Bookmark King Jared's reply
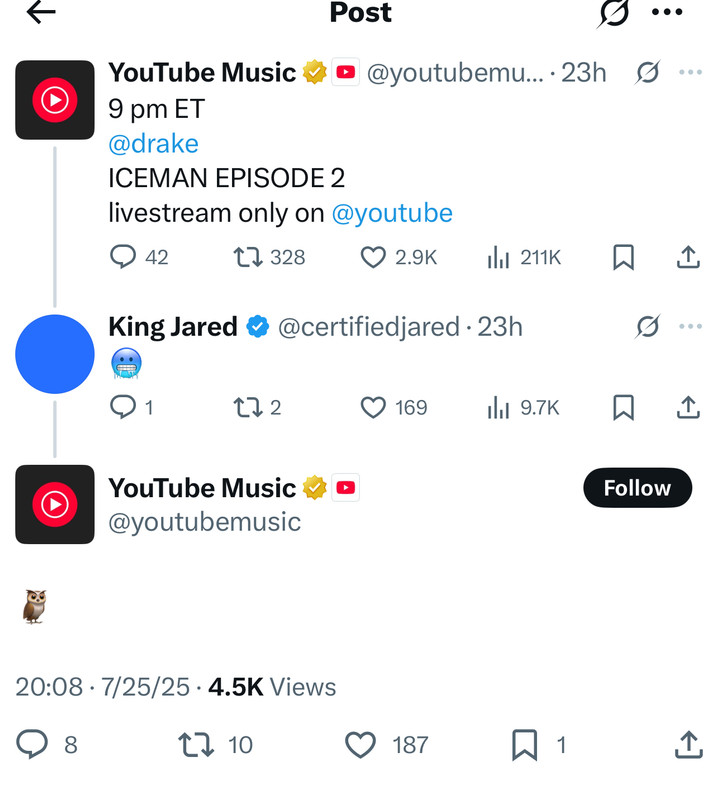Screen dimensions: 721x800 623,408
